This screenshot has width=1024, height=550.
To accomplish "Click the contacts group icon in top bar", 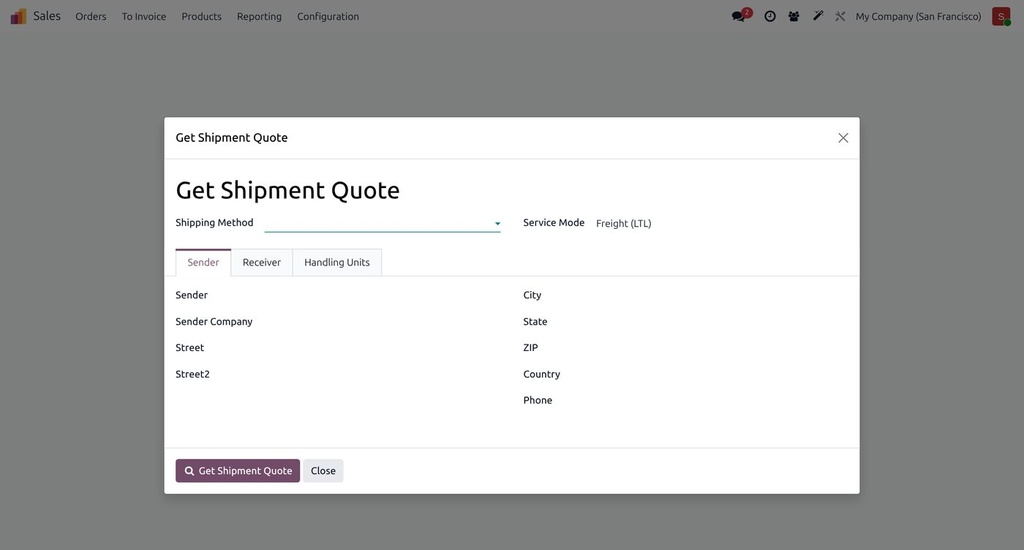I will coord(793,16).
